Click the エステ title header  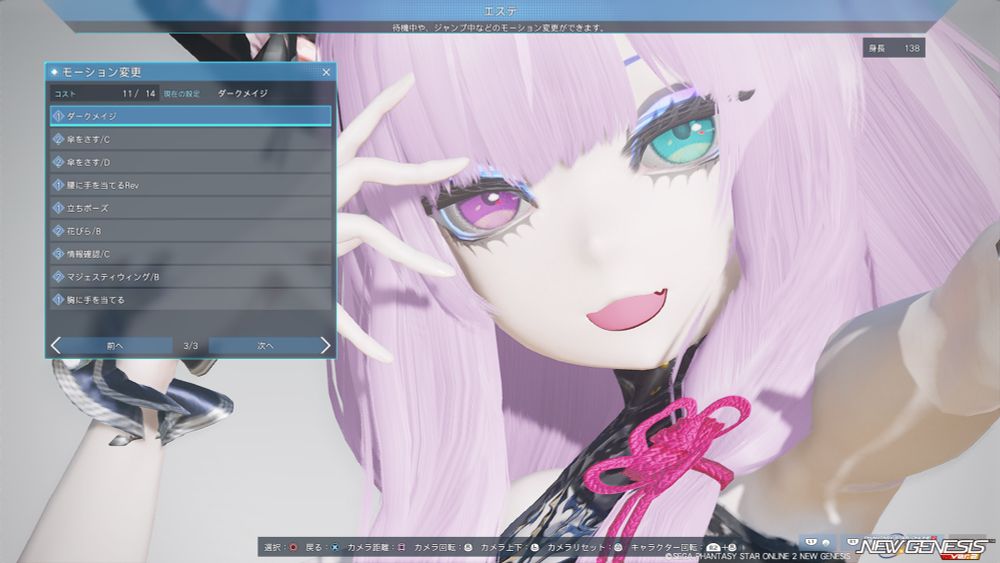point(501,11)
